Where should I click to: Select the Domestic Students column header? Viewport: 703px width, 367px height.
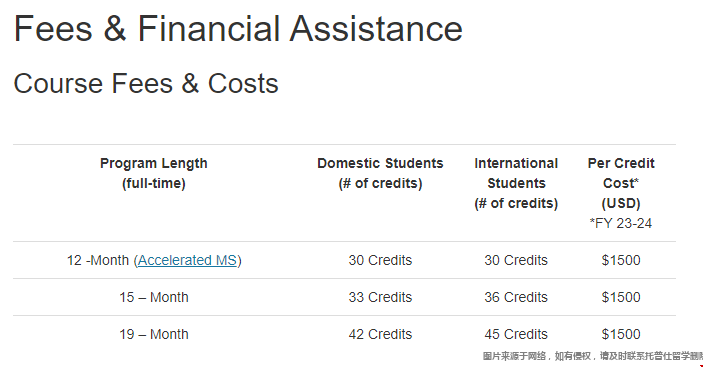click(x=380, y=173)
